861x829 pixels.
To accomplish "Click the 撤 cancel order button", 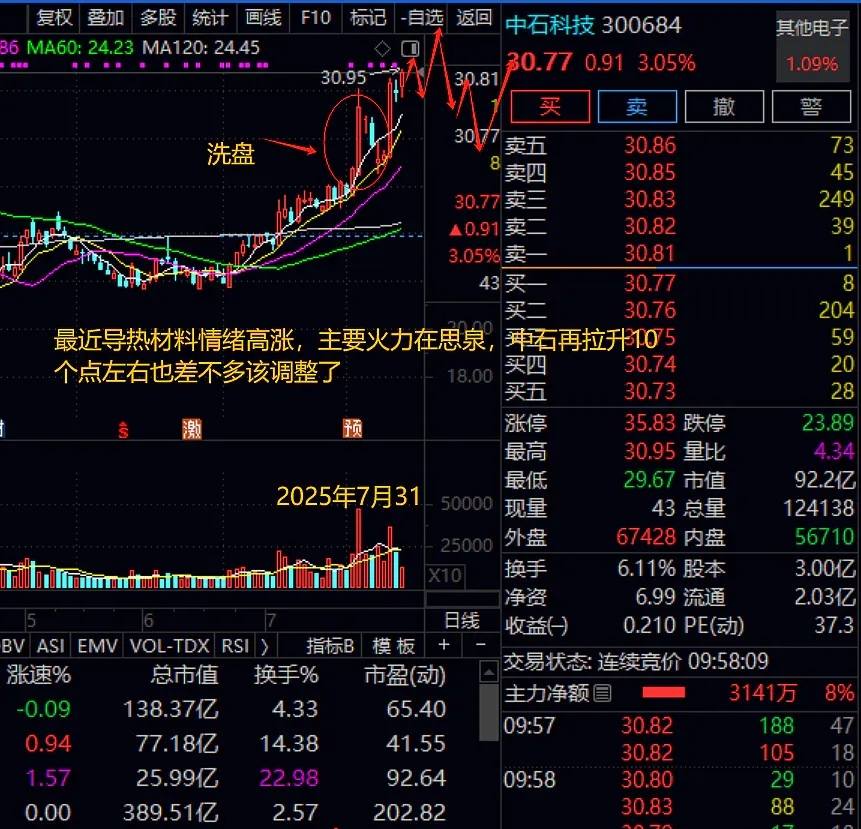I will click(x=724, y=107).
